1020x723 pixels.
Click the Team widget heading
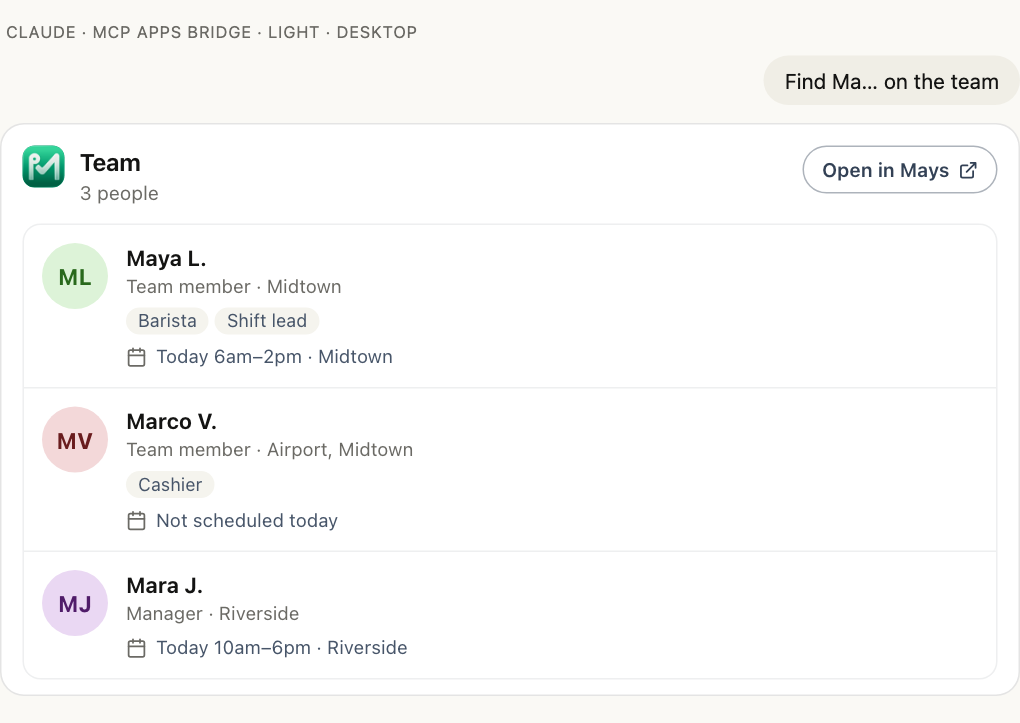point(111,163)
